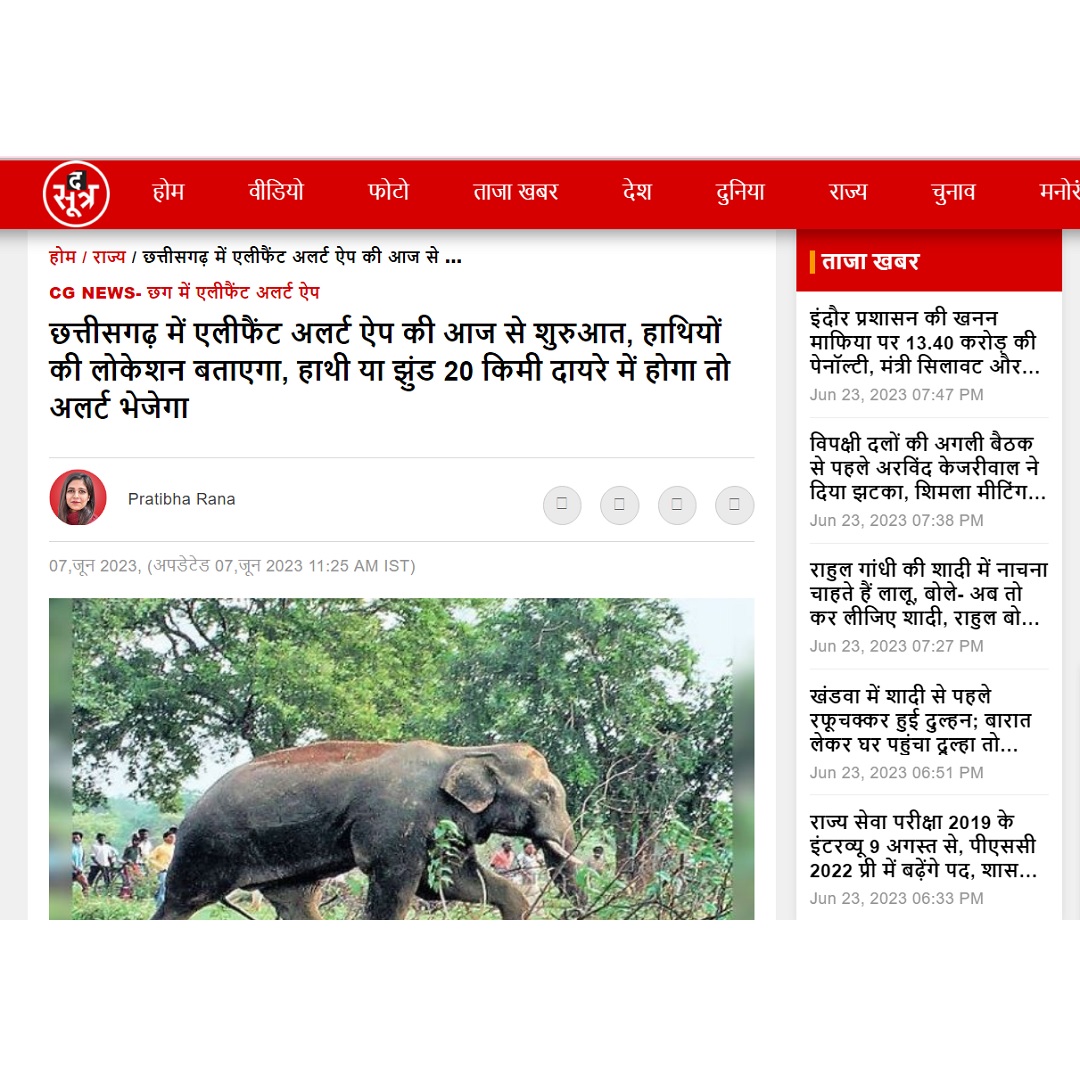1080x1080 pixels.
Task: Click the होम breadcrumb link
Action: (62, 257)
